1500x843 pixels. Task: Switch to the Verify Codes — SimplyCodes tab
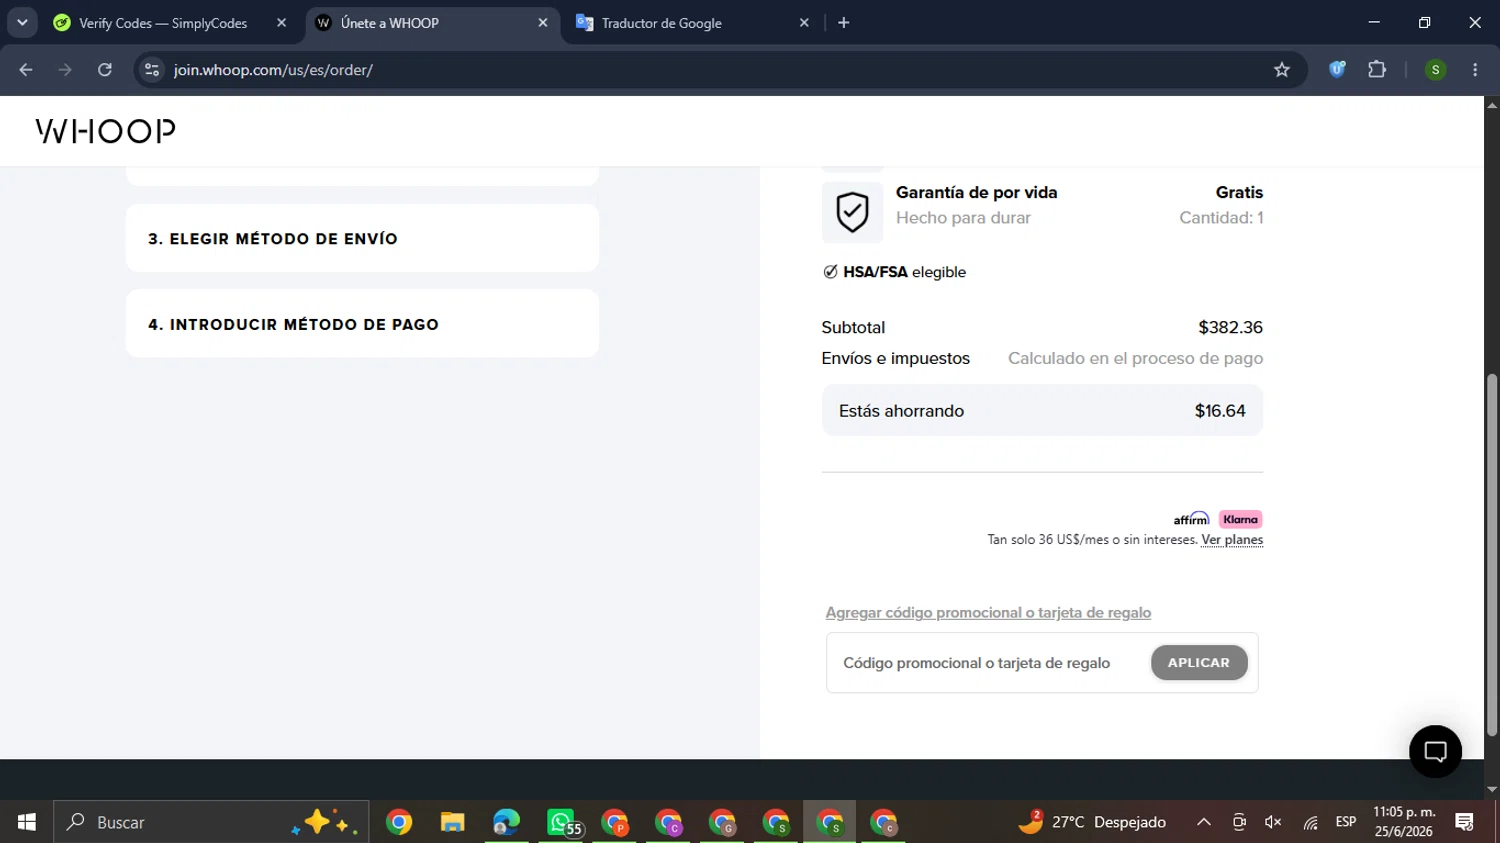click(x=163, y=23)
